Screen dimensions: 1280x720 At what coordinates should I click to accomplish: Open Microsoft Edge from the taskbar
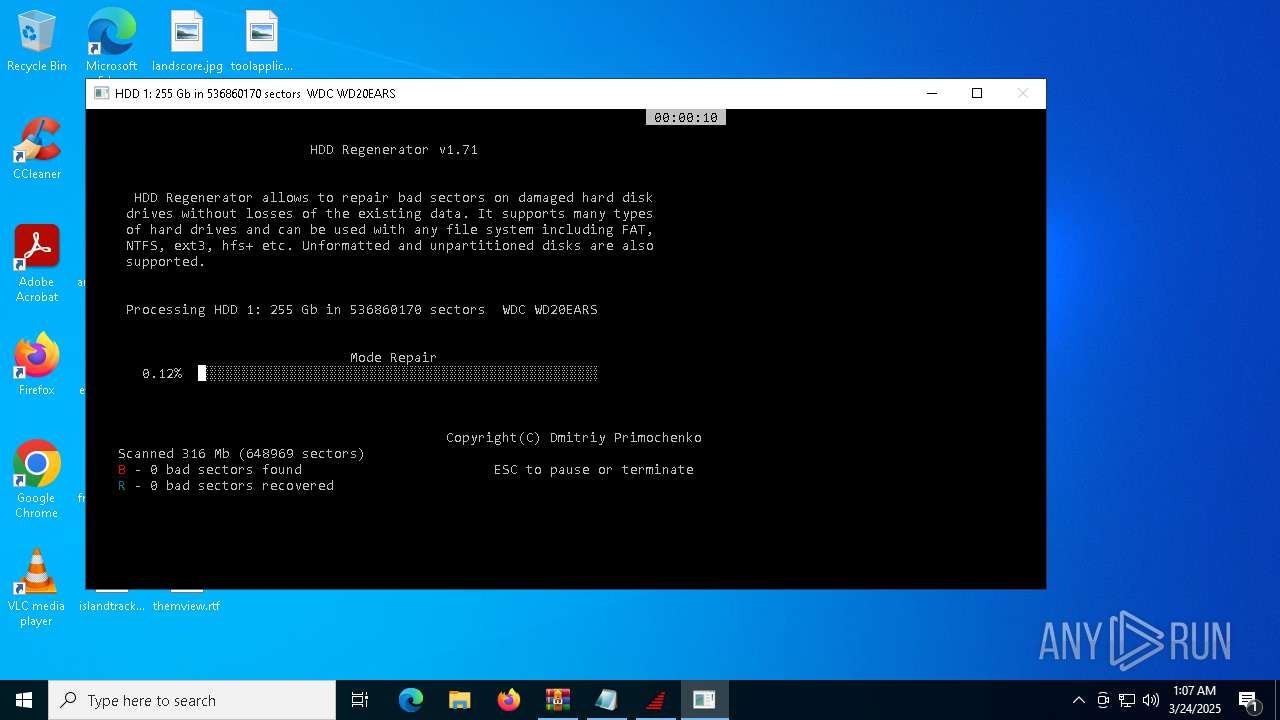(411, 700)
